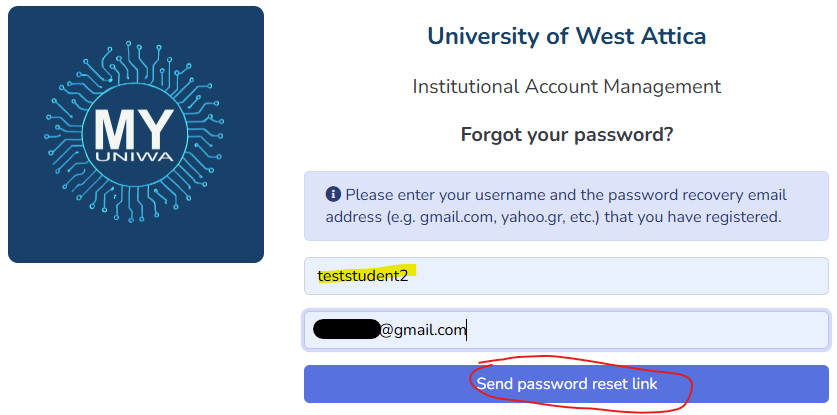Click the "Institutional Account Management" subtitle
Screen dimensions: 837x415
point(566,87)
